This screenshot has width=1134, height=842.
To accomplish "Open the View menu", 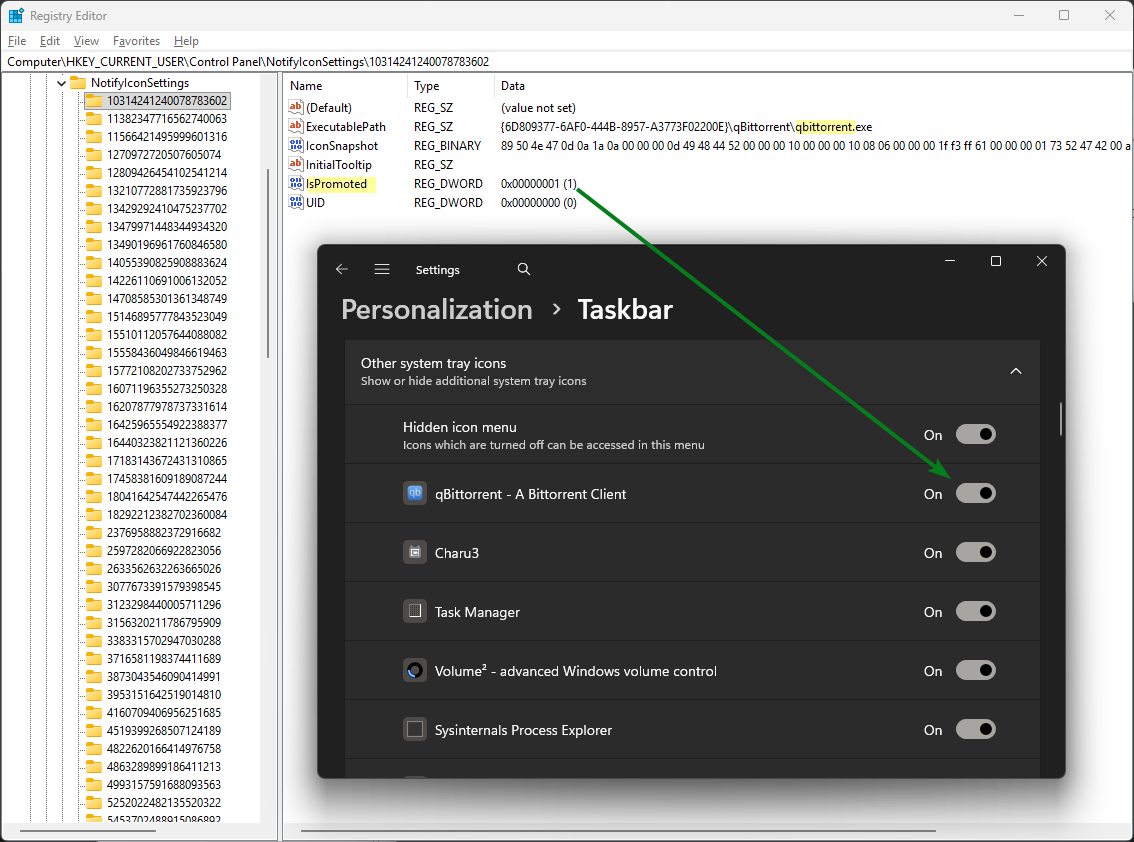I will coord(86,41).
